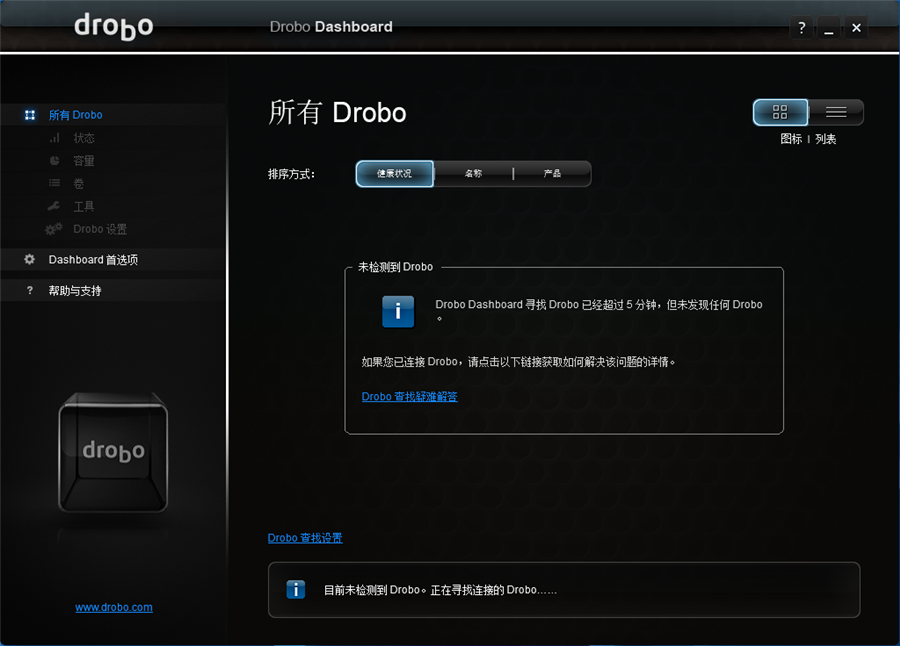Open Dashboard 首选项 in sidebar
The width and height of the screenshot is (900, 646).
[93, 260]
